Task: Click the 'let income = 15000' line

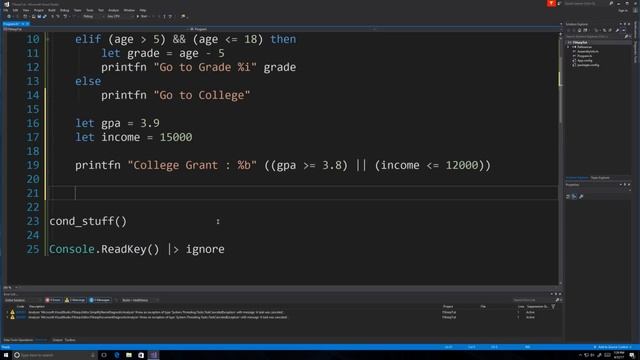Action: point(133,137)
